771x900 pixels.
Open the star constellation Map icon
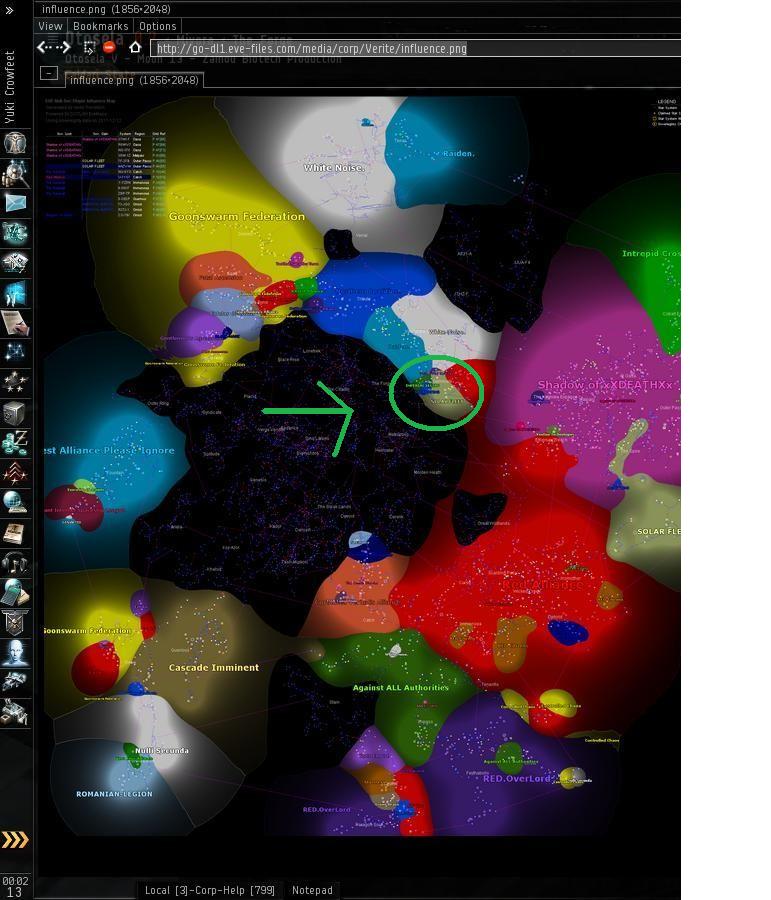click(15, 352)
